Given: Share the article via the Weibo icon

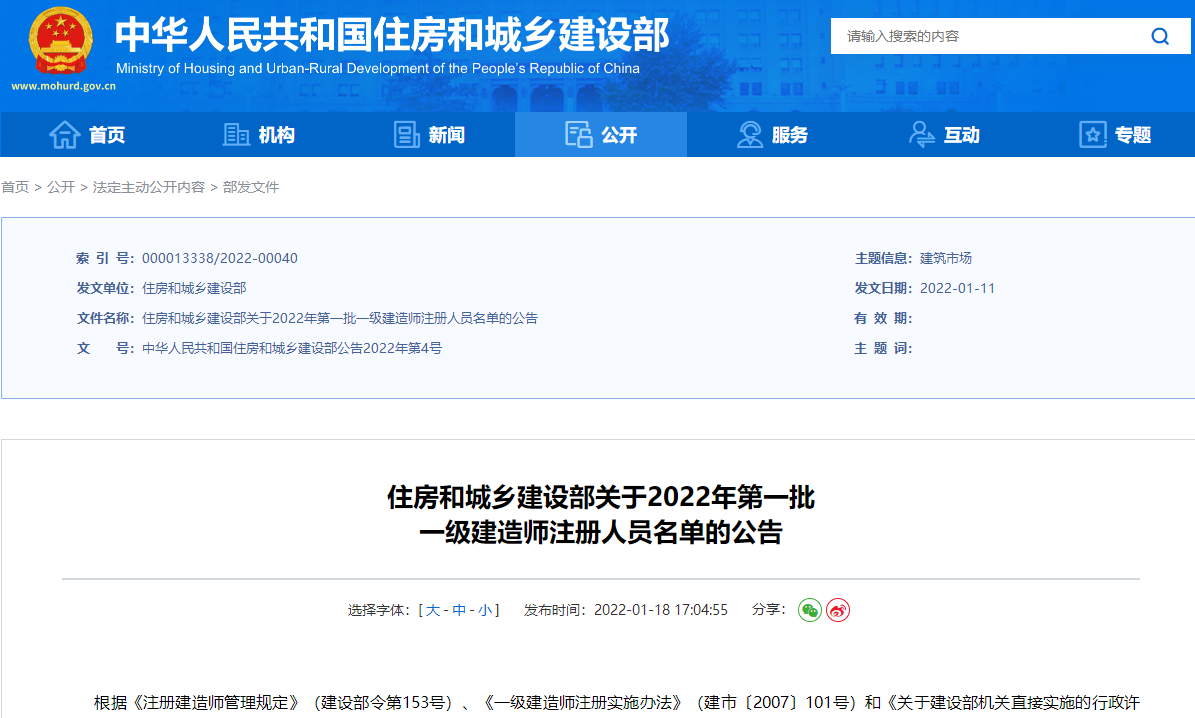Looking at the screenshot, I should pos(837,610).
